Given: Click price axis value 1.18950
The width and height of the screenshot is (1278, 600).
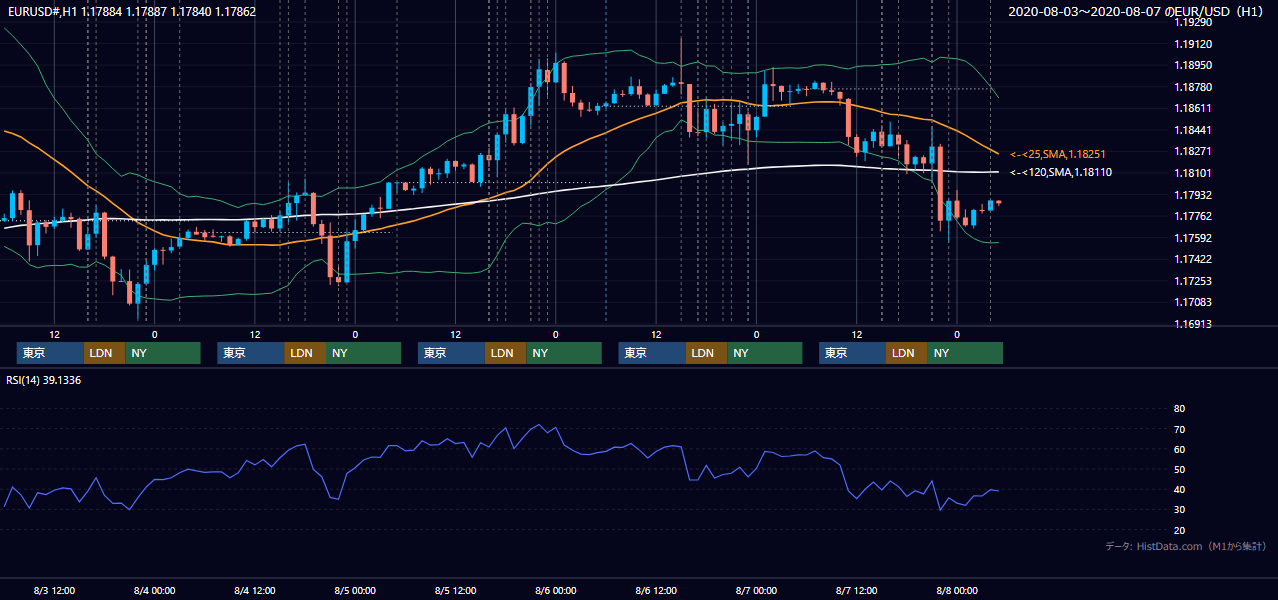Looking at the screenshot, I should pos(1193,65).
